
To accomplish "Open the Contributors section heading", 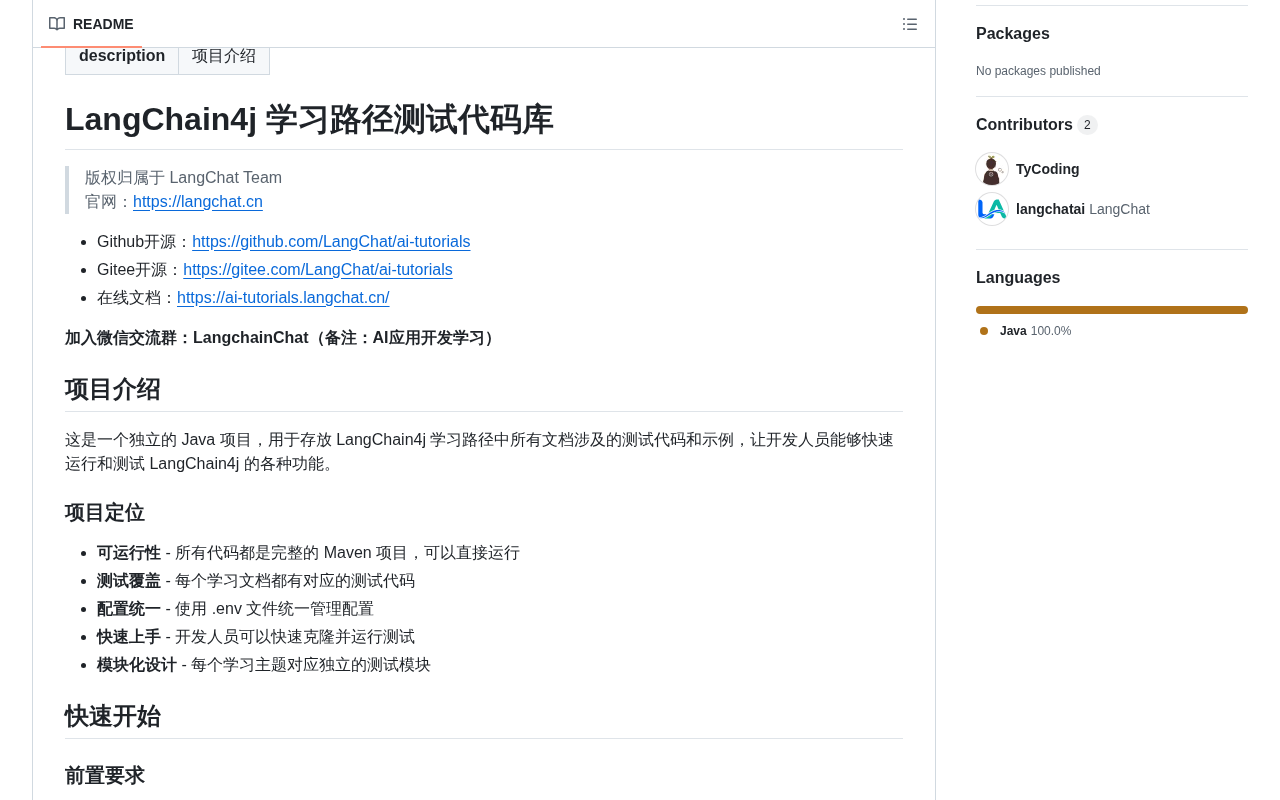I will point(1024,125).
